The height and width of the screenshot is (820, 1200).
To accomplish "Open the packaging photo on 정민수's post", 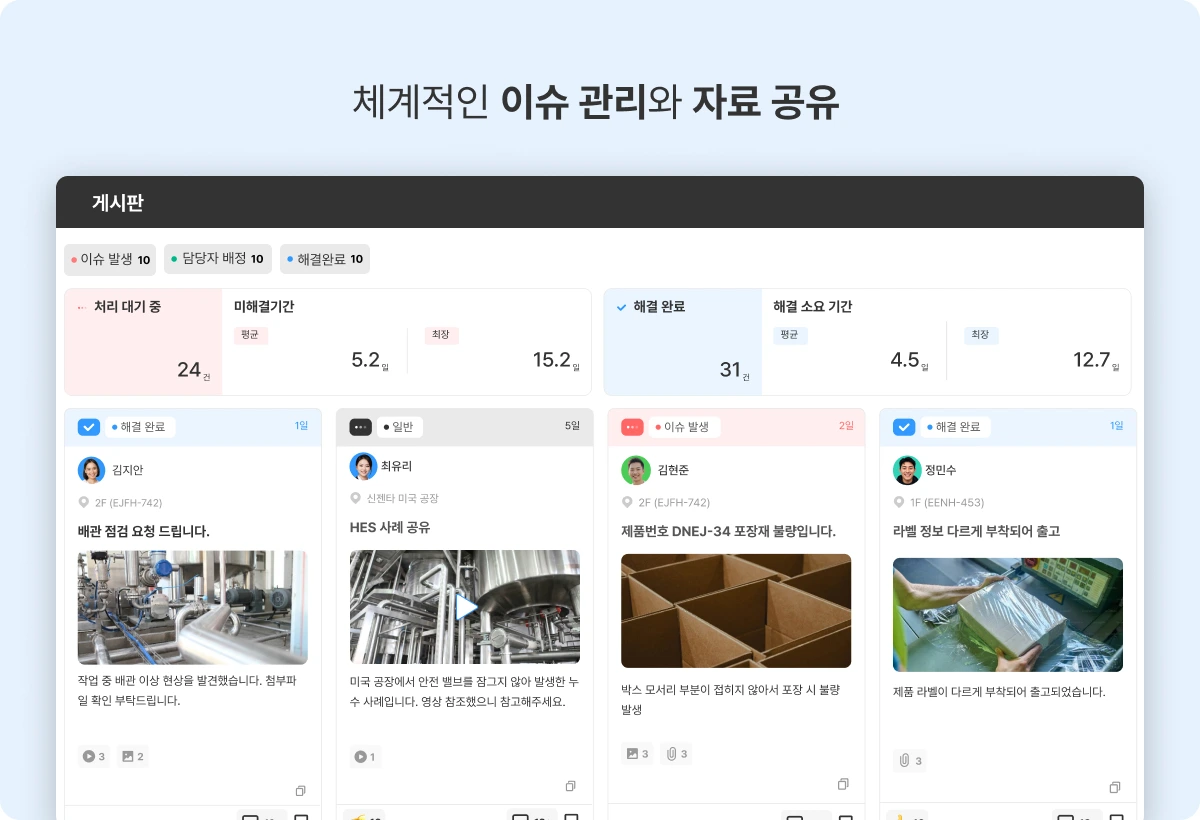I will coord(1008,615).
